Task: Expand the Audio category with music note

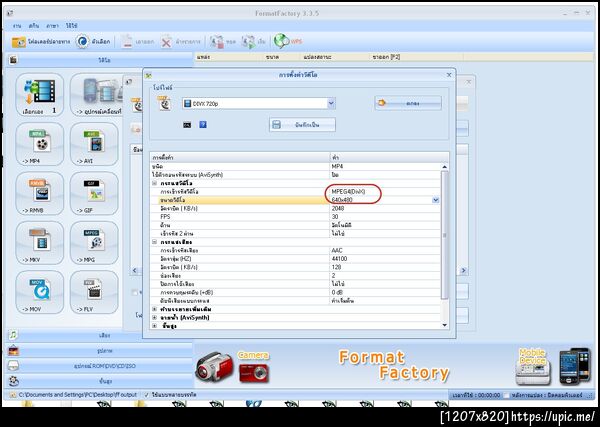Action: point(99,336)
